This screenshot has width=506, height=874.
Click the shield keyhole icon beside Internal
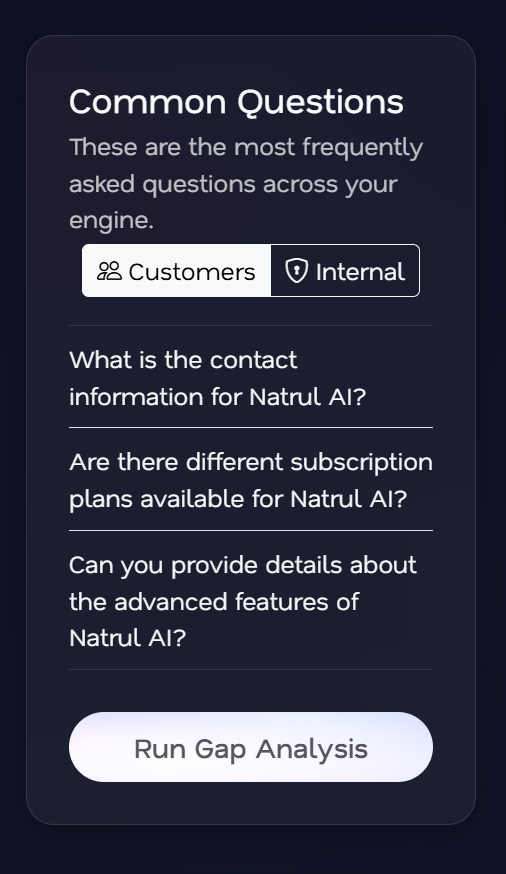(296, 271)
